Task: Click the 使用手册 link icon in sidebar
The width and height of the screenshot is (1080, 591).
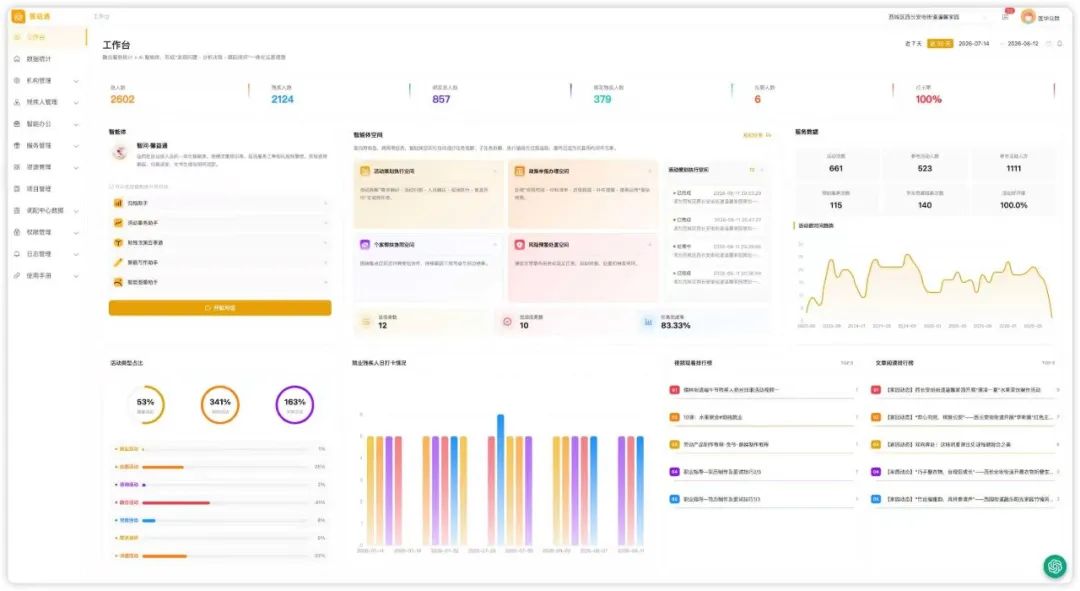Action: point(17,276)
